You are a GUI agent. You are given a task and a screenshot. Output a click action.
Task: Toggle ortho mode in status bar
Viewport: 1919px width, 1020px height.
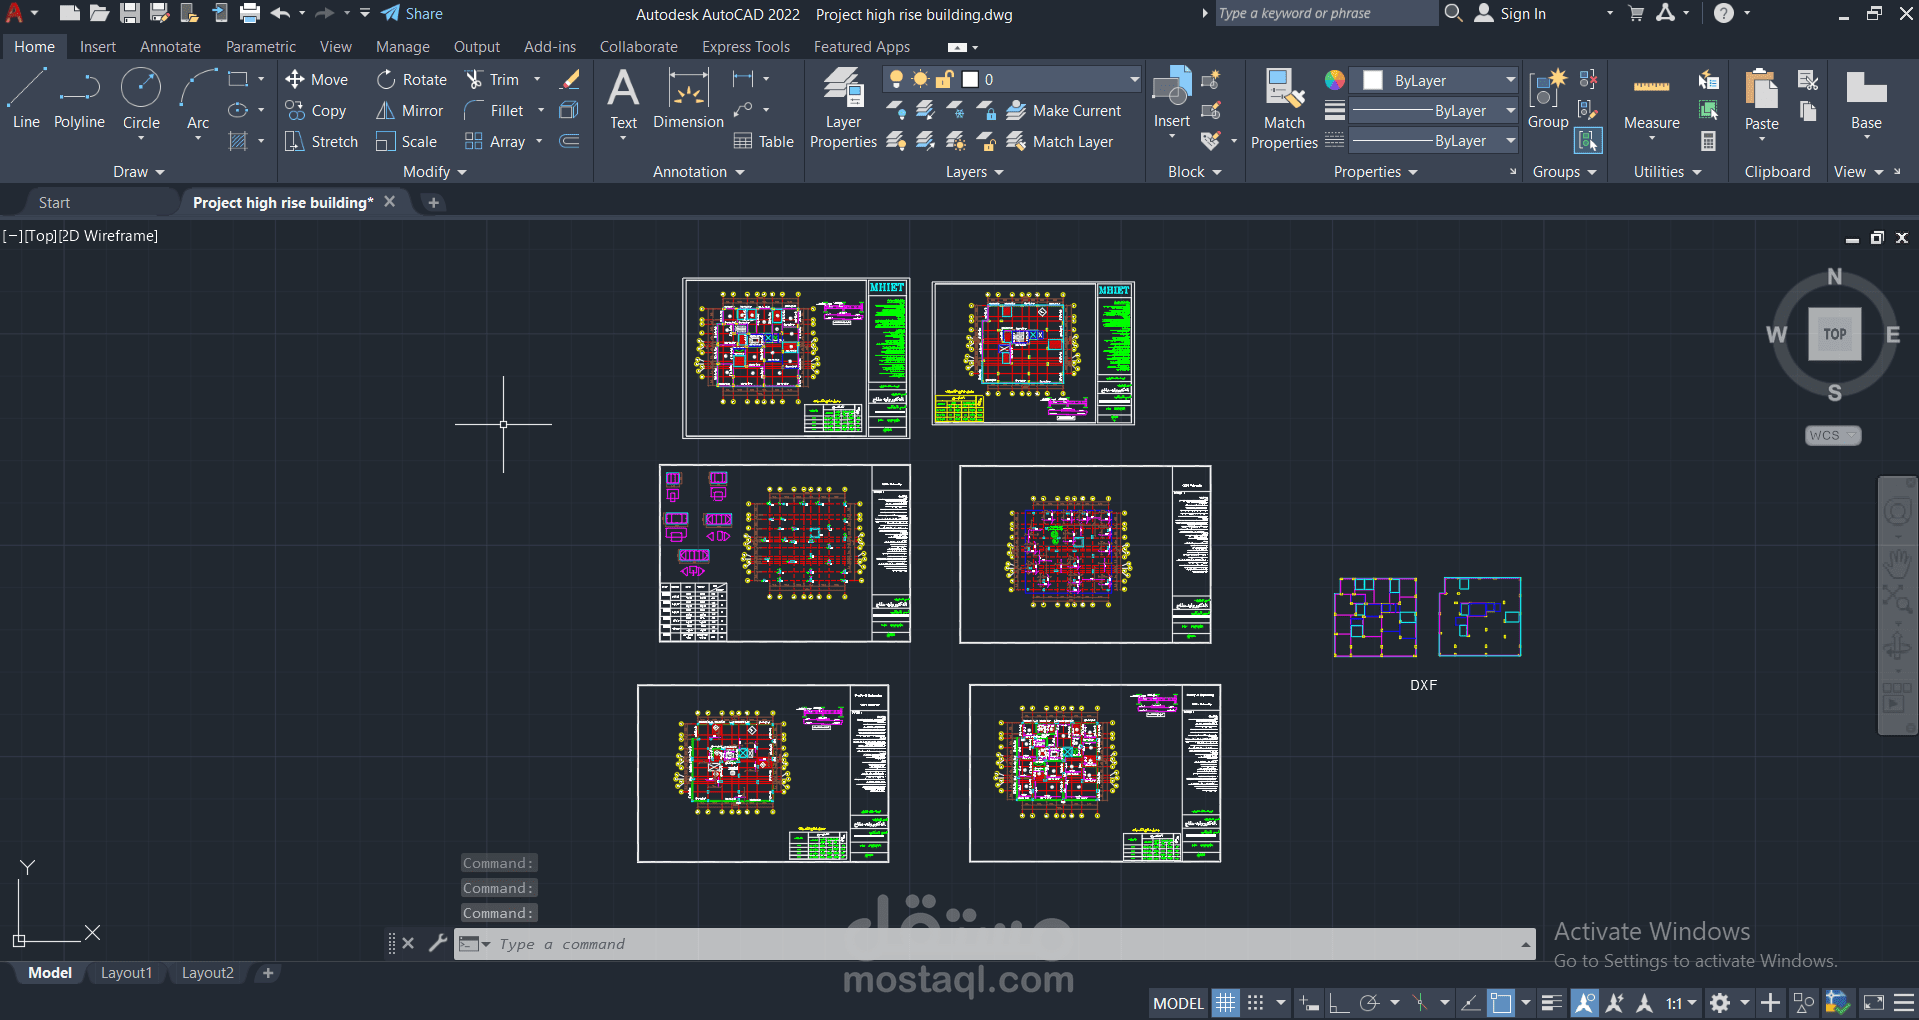point(1339,1002)
